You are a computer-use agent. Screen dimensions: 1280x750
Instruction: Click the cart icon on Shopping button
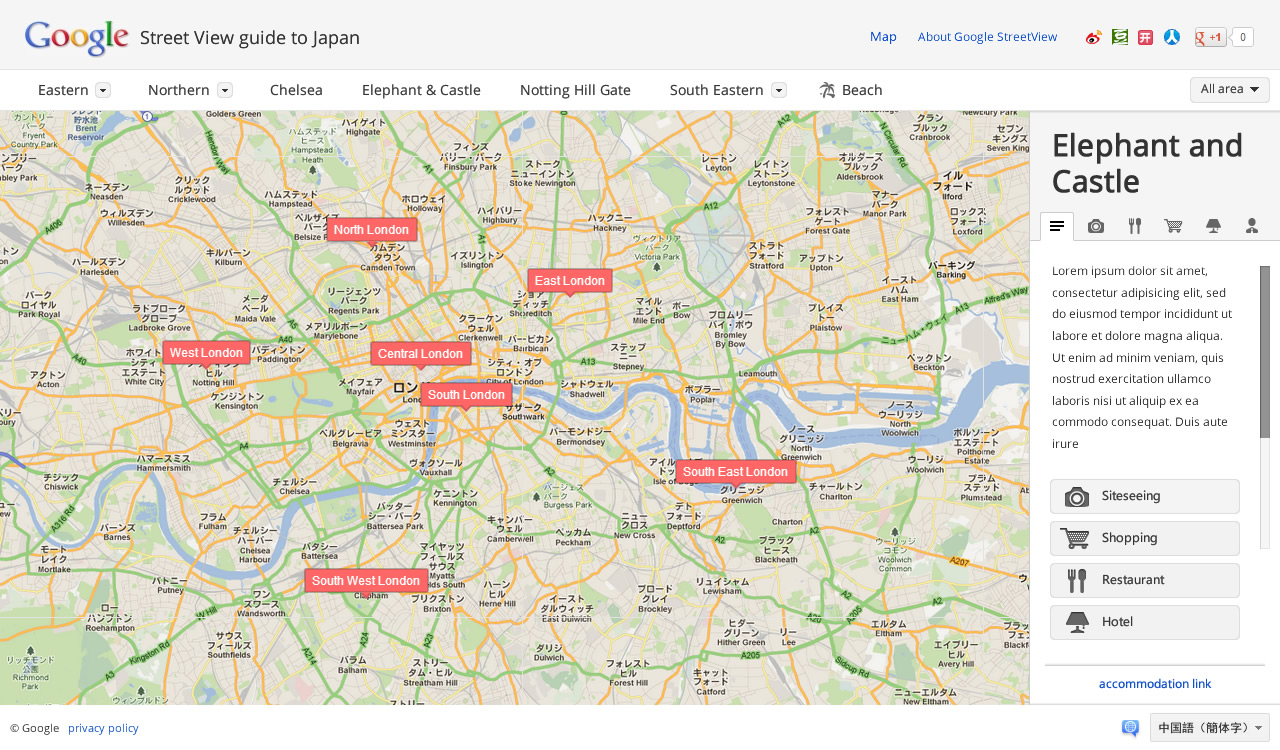[x=1075, y=538]
